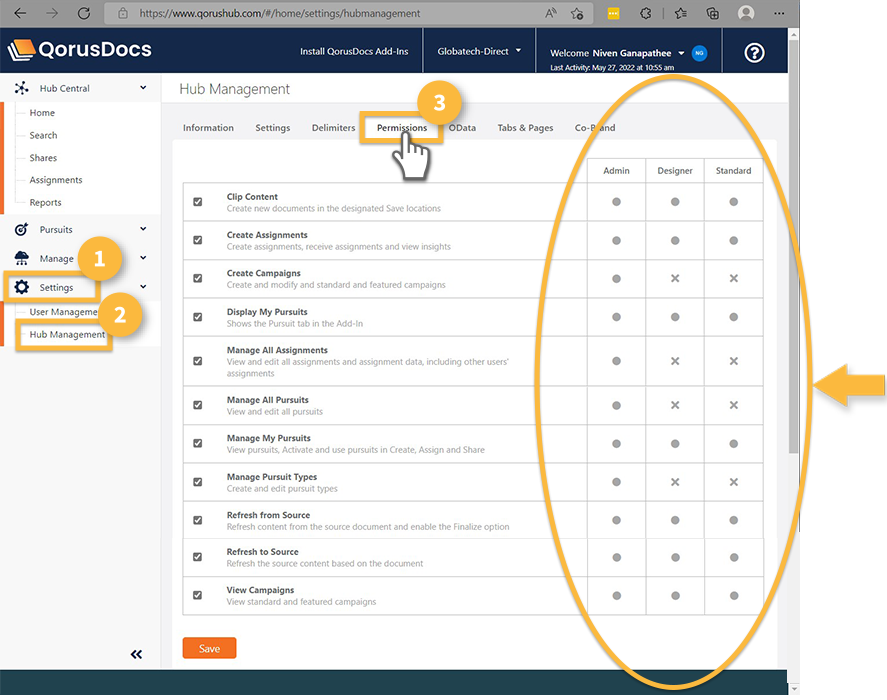
Task: Click the NG user avatar badge
Action: pyautogui.click(x=700, y=53)
